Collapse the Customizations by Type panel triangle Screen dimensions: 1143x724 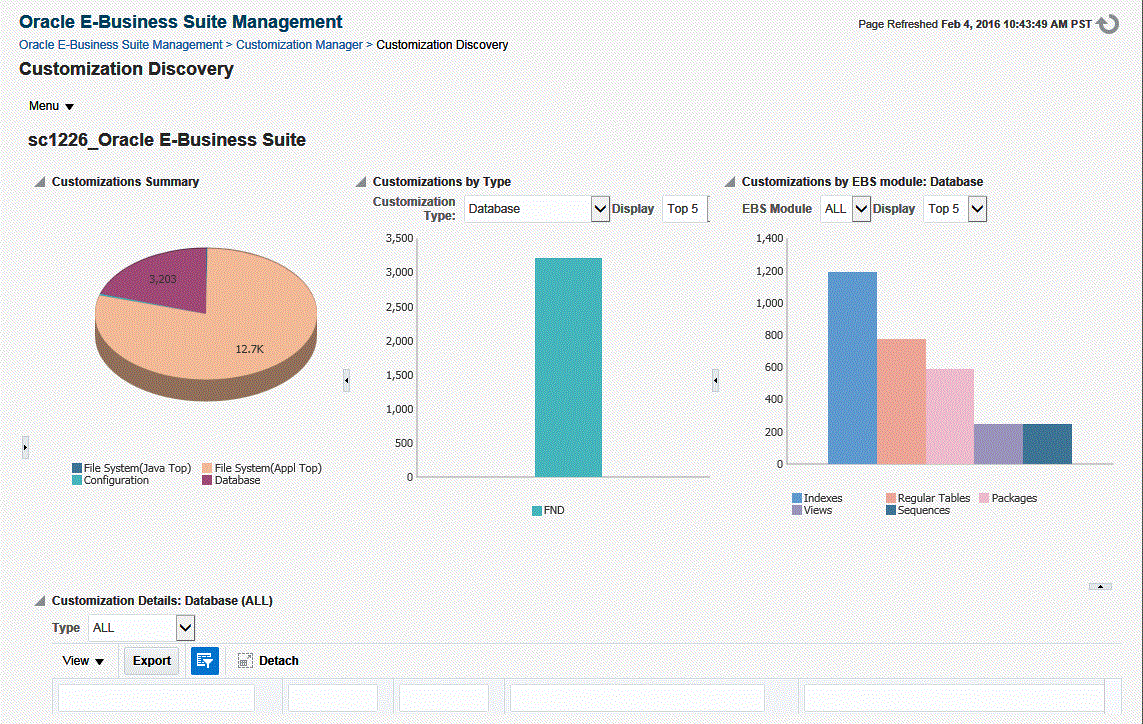tap(360, 182)
